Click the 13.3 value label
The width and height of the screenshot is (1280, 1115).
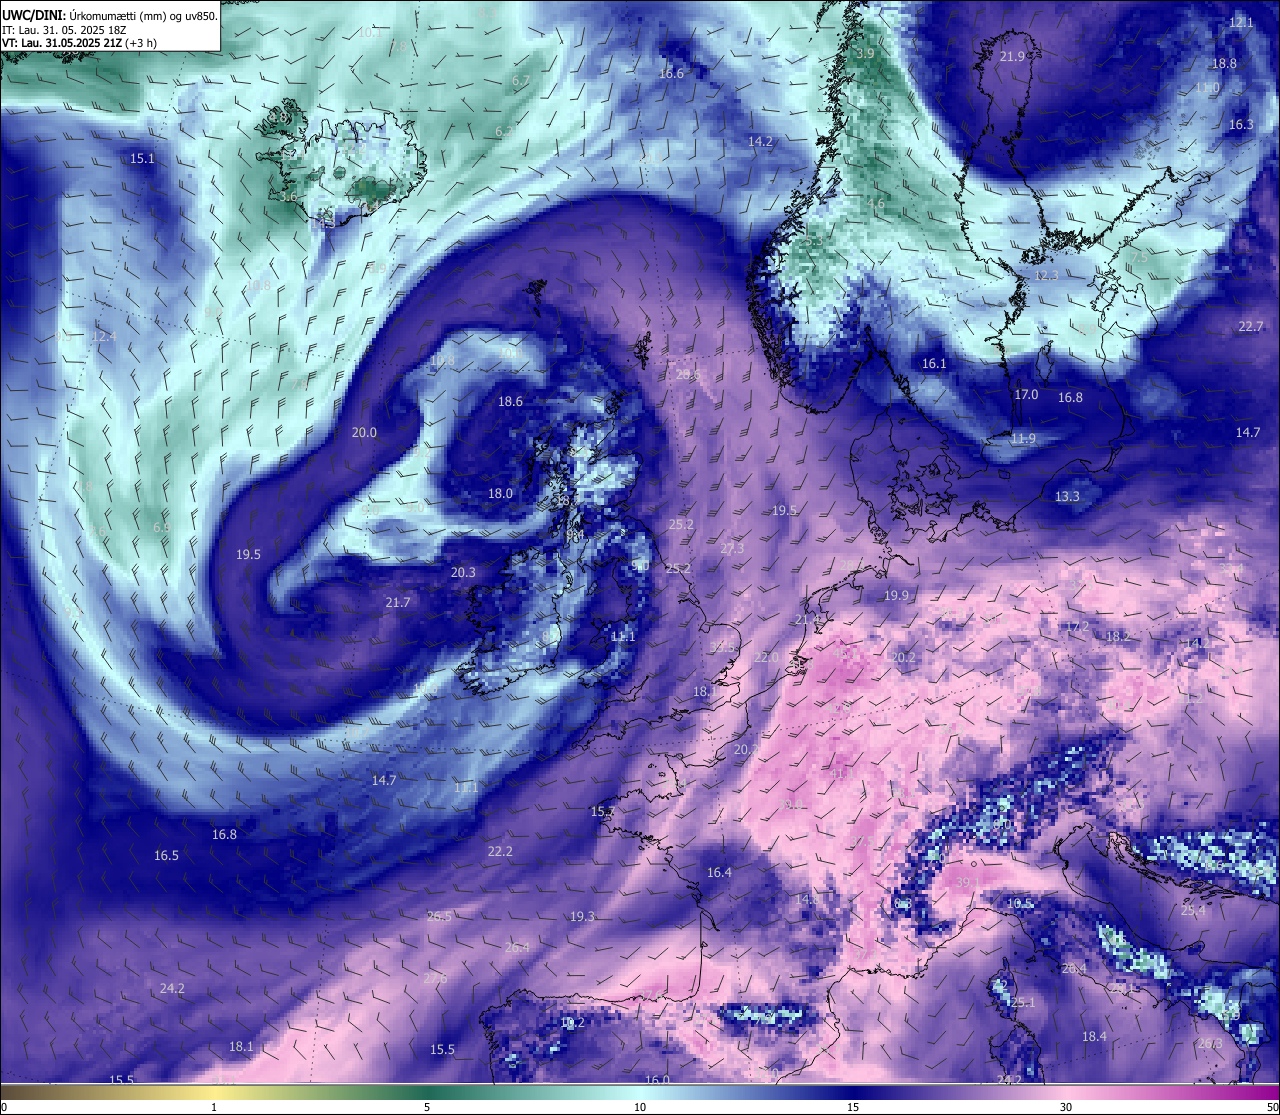[x=1067, y=497]
